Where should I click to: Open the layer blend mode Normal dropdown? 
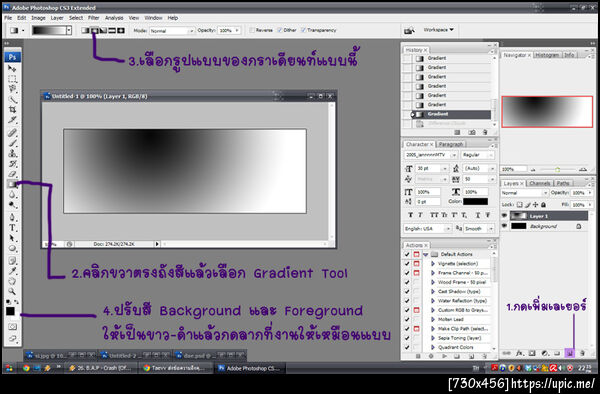click(524, 193)
